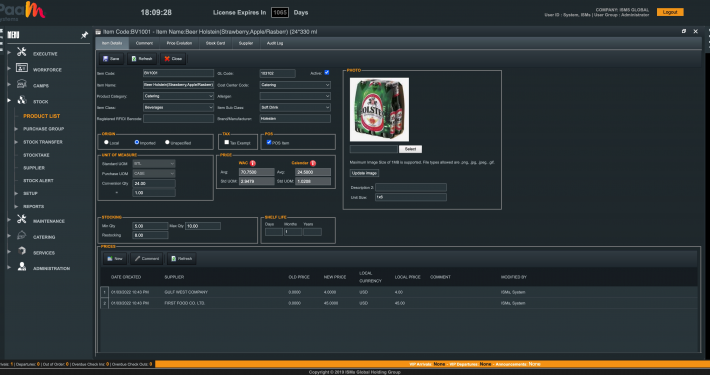Check the Tax Exempt box
710x375 pixels.
coord(226,142)
